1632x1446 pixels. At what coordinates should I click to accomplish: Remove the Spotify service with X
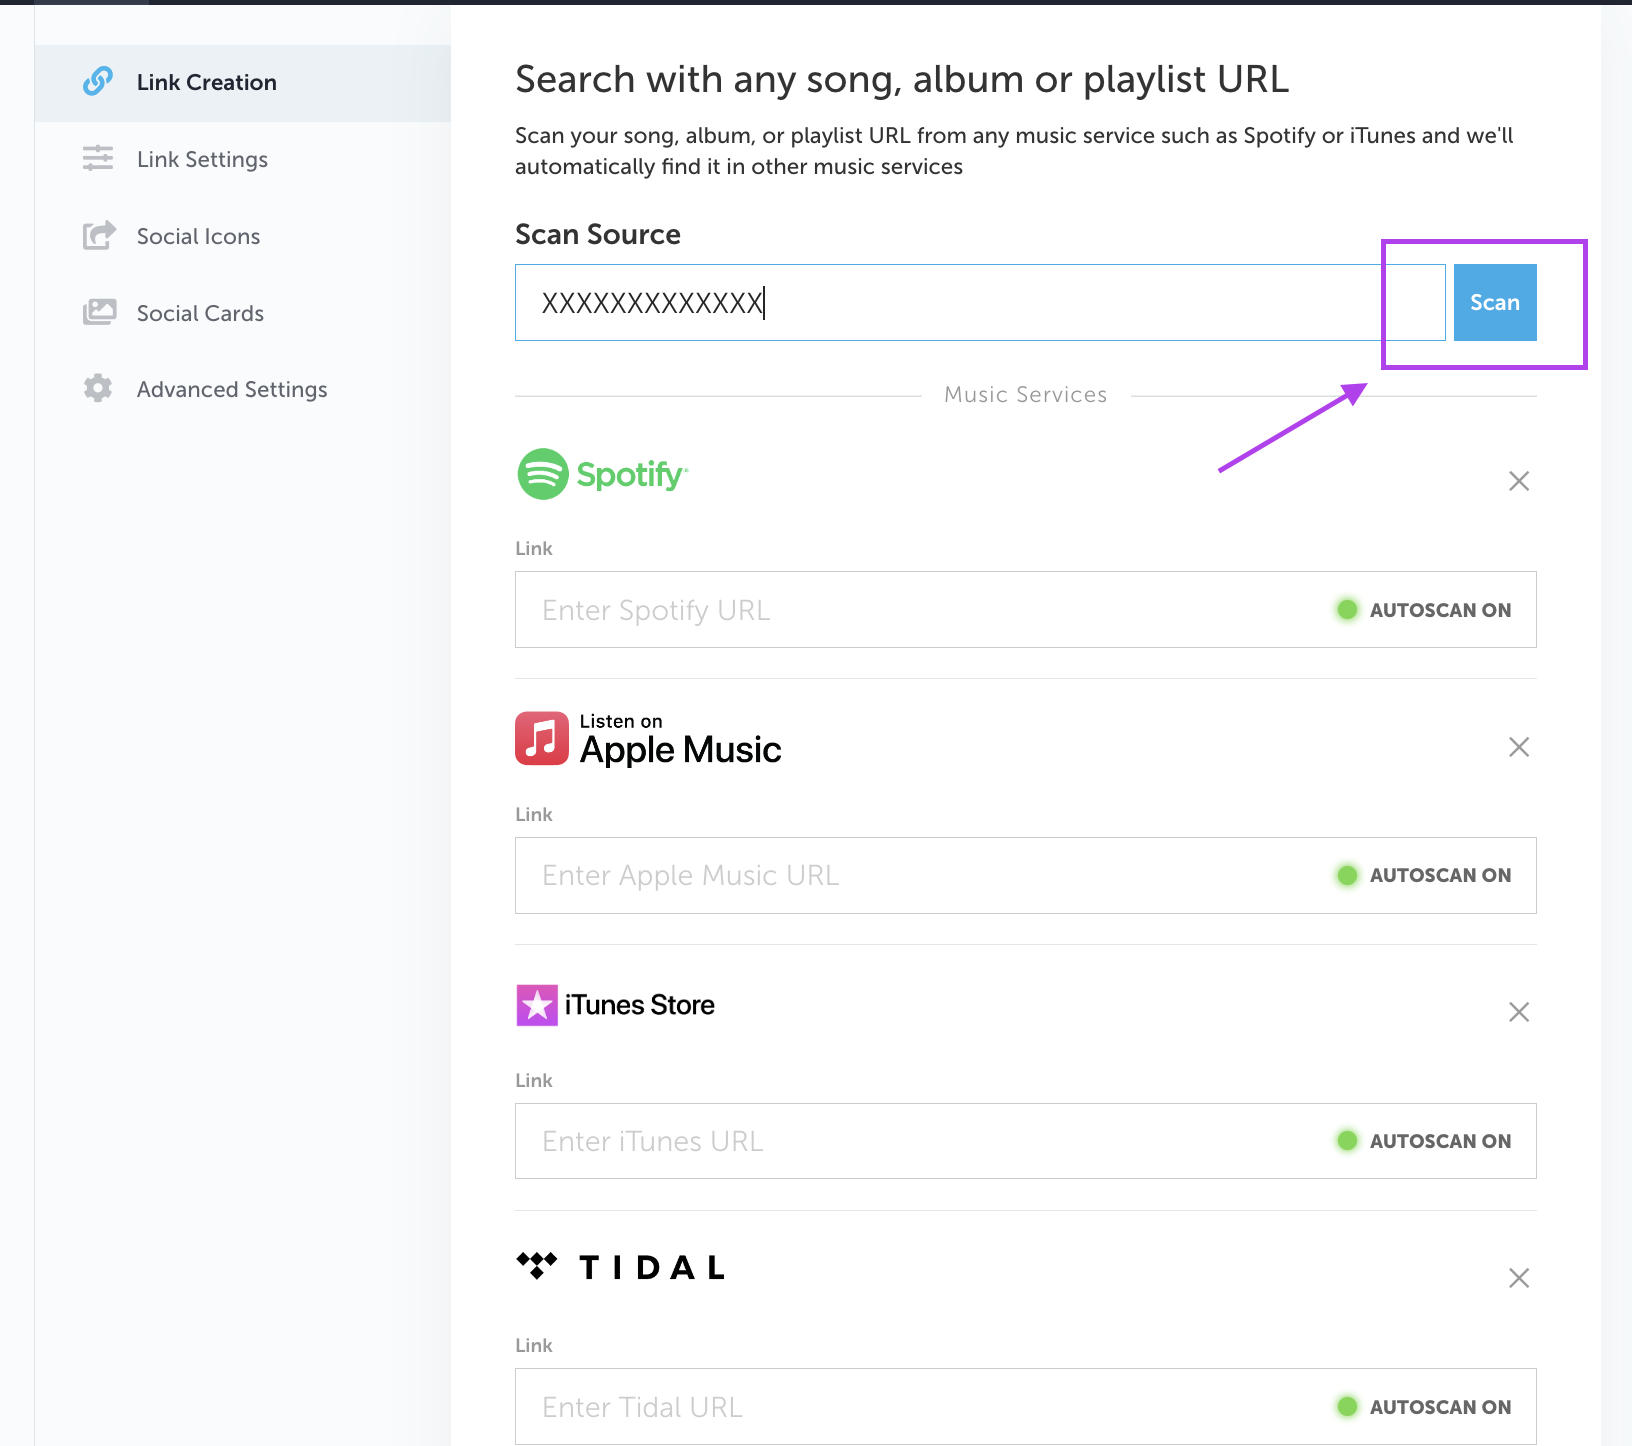click(x=1519, y=481)
